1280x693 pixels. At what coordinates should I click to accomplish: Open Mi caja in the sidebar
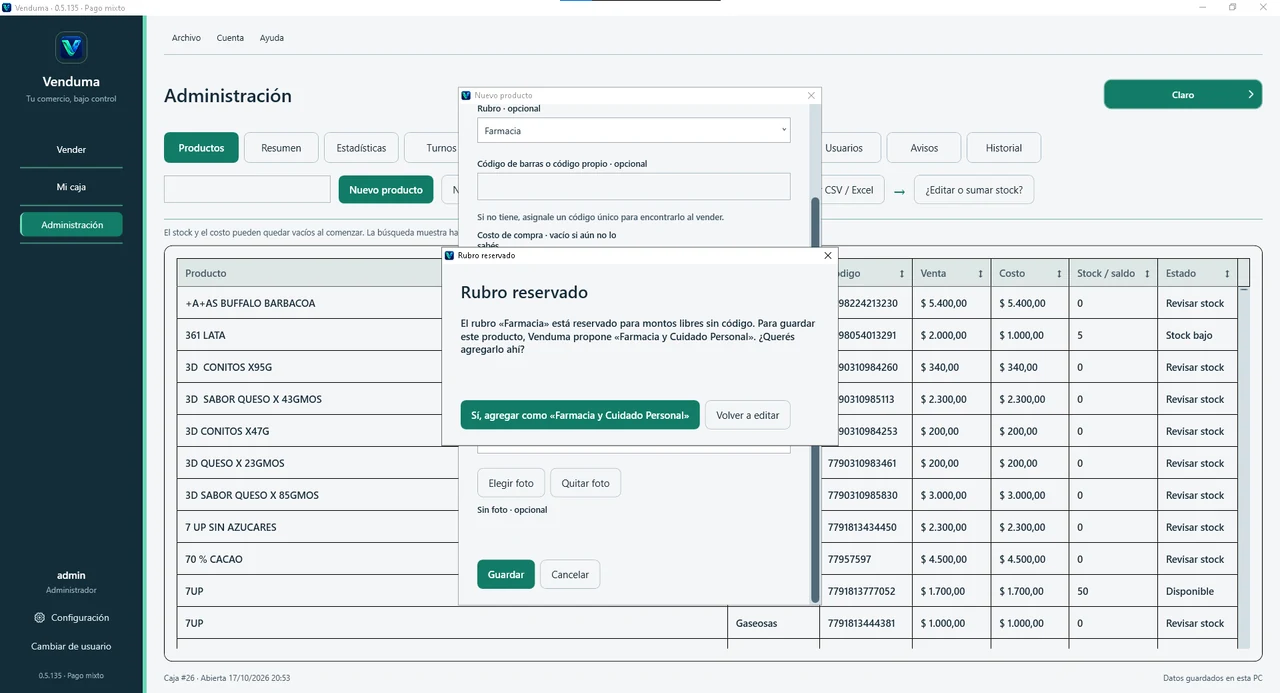click(x=71, y=187)
